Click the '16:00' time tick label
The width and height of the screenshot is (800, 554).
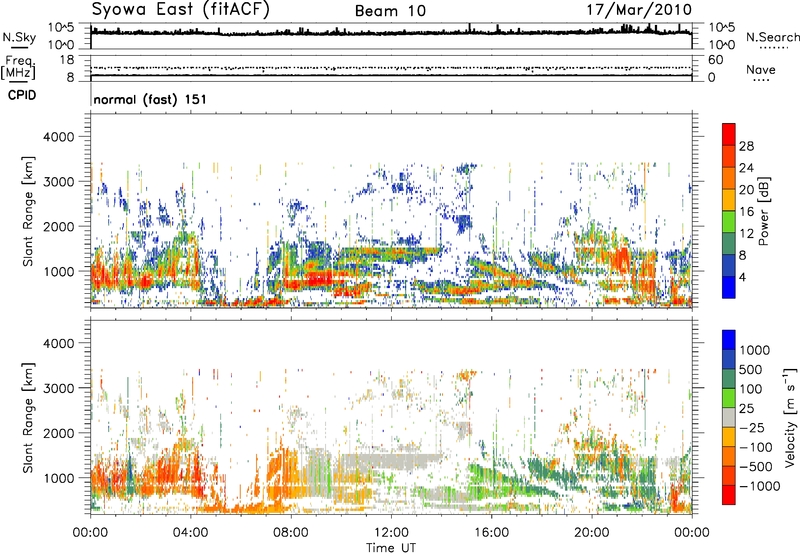[491, 533]
